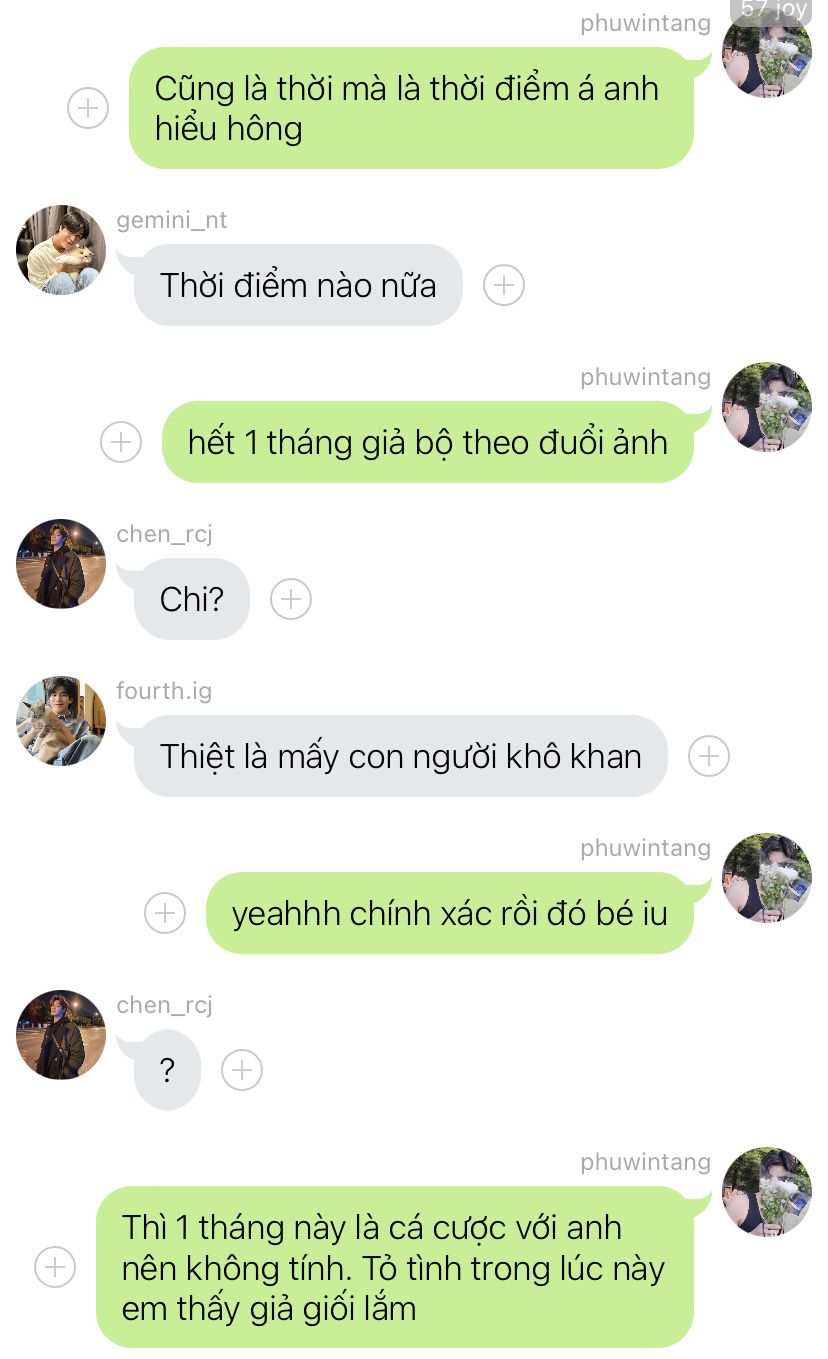Open phuwintang avatar beside "yeahhh" message

pos(767,878)
